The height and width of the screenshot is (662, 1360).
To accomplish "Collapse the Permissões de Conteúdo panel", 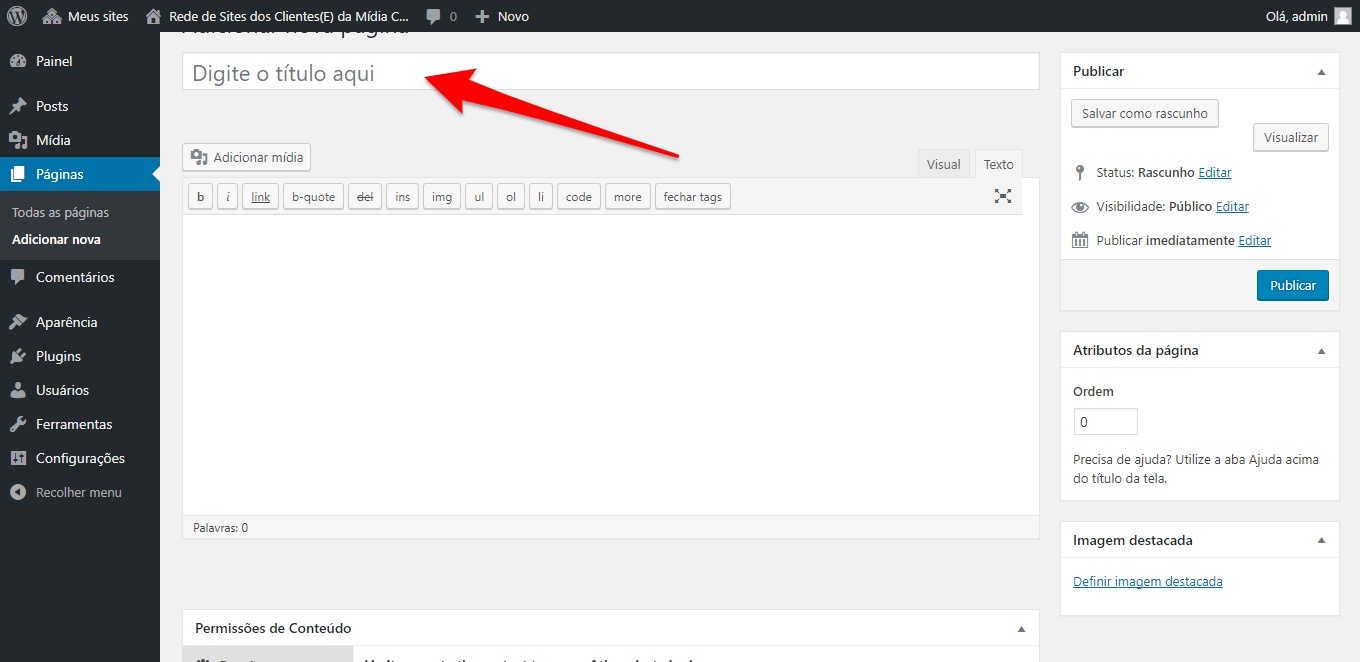I will [1021, 629].
